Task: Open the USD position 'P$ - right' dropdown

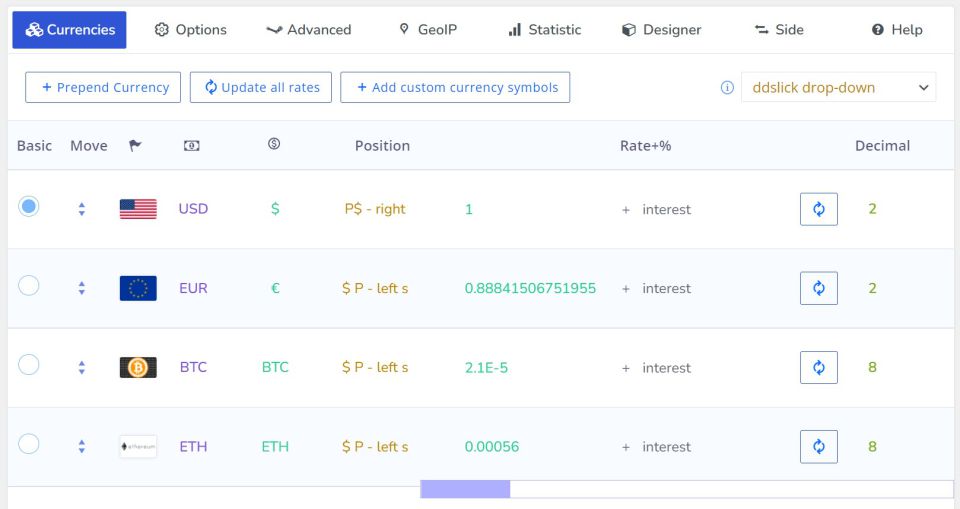Action: click(x=375, y=209)
